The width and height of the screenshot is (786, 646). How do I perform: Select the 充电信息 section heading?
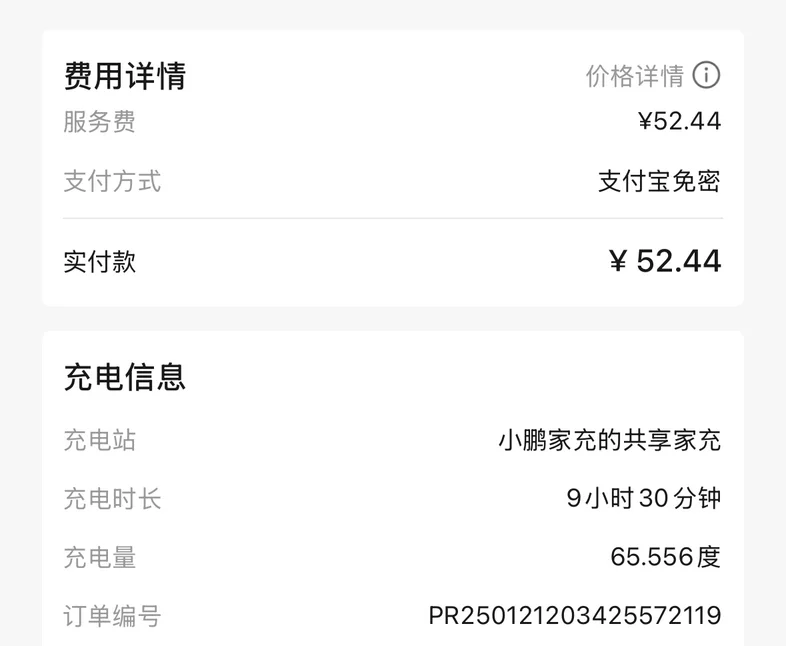[125, 377]
